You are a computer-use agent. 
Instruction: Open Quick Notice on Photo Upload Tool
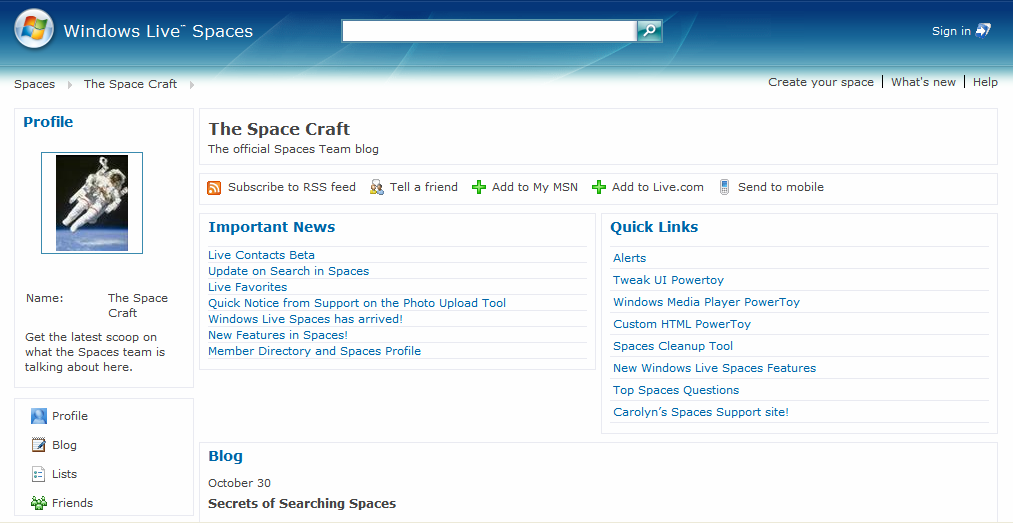(357, 303)
